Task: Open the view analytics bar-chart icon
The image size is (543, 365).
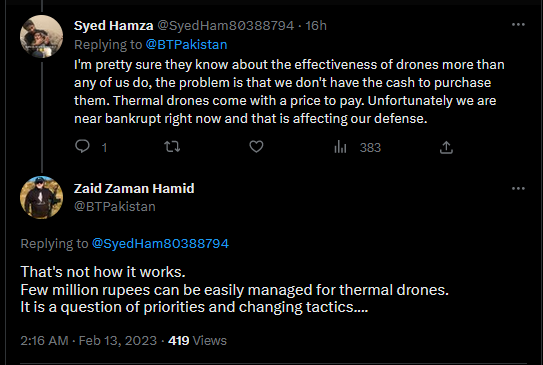Action: pos(340,147)
